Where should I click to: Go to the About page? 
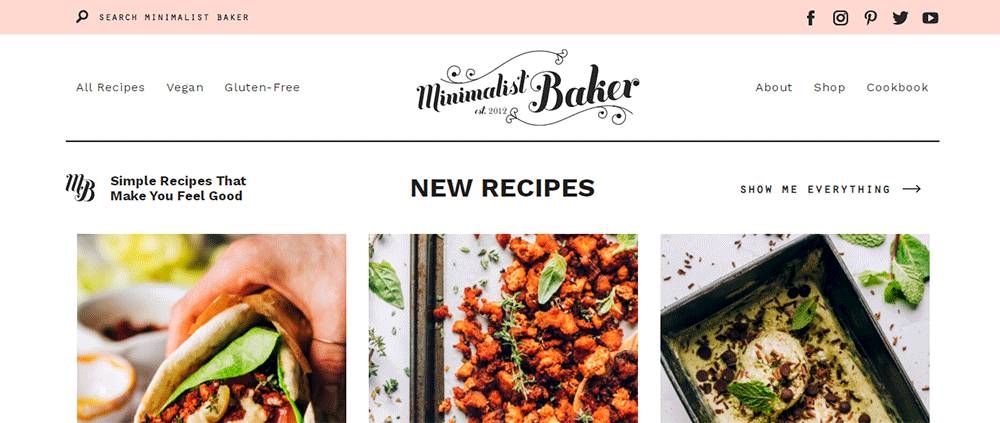pos(774,87)
